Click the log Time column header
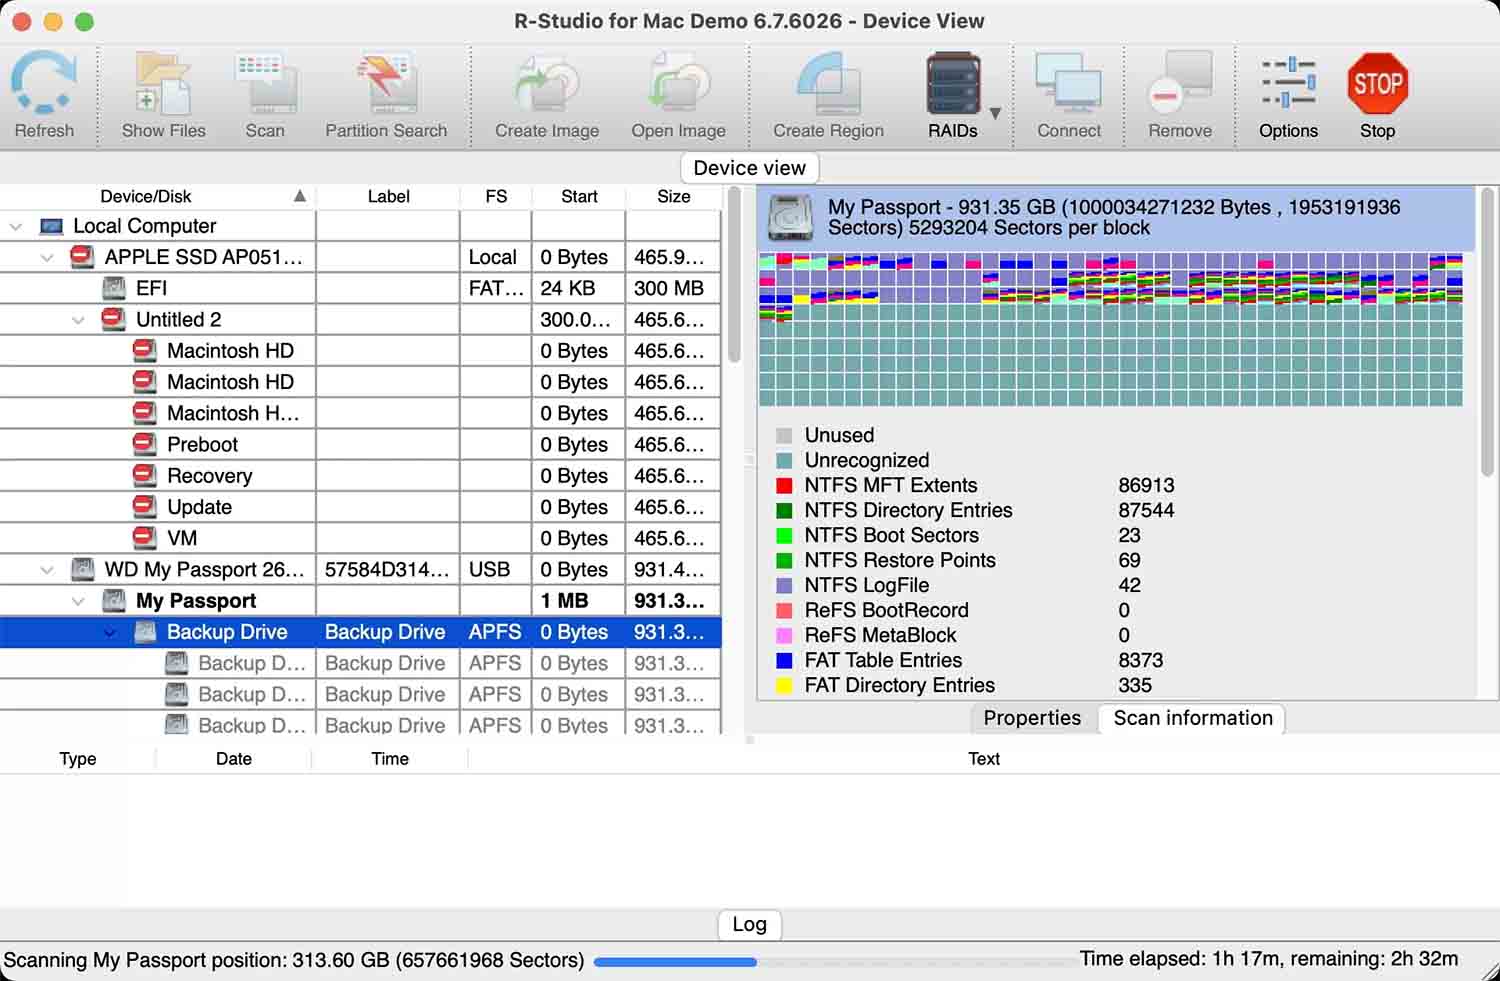The height and width of the screenshot is (981, 1500). (390, 759)
